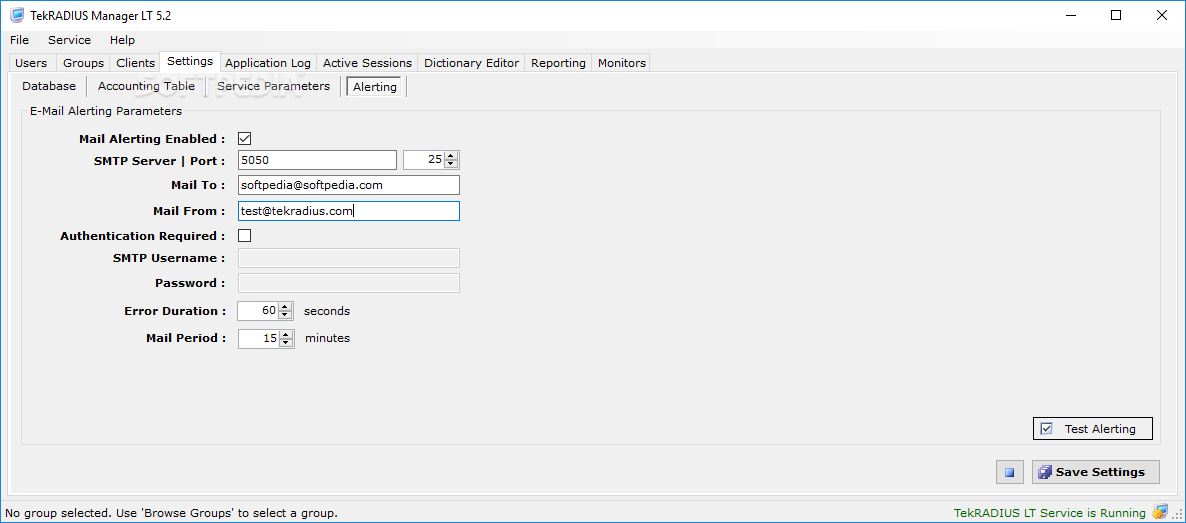Open the Help menu
This screenshot has width=1186, height=523.
(x=122, y=40)
